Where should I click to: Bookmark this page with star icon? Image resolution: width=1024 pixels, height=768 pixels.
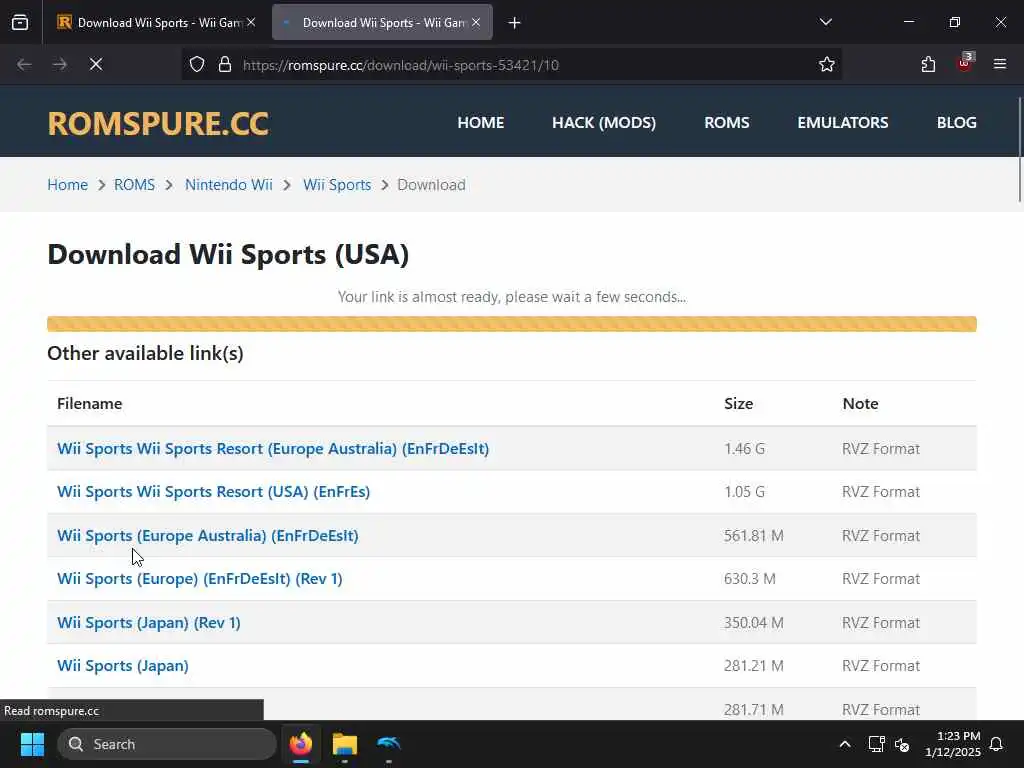pos(827,64)
